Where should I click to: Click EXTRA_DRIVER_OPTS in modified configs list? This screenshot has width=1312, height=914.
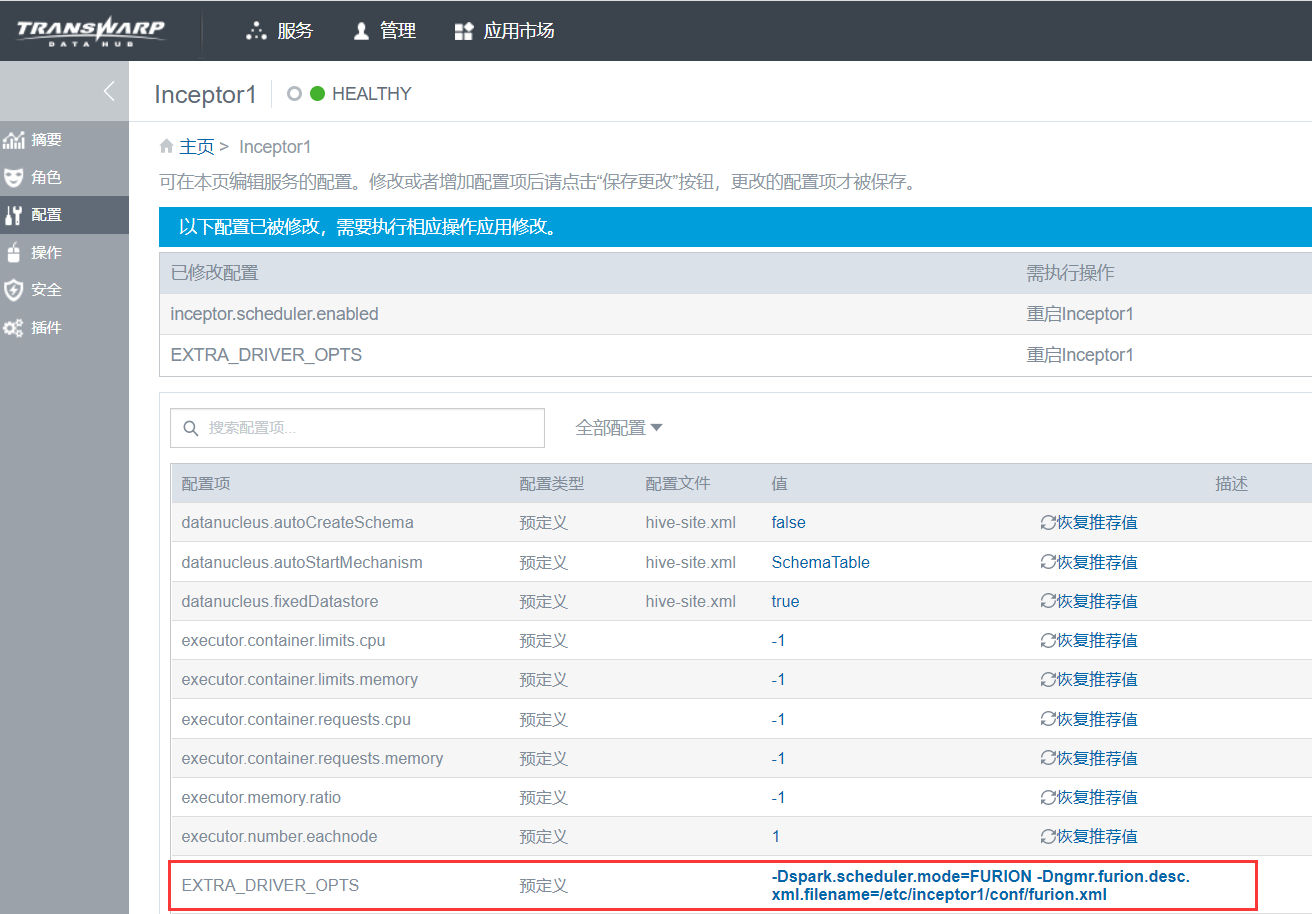tap(266, 355)
